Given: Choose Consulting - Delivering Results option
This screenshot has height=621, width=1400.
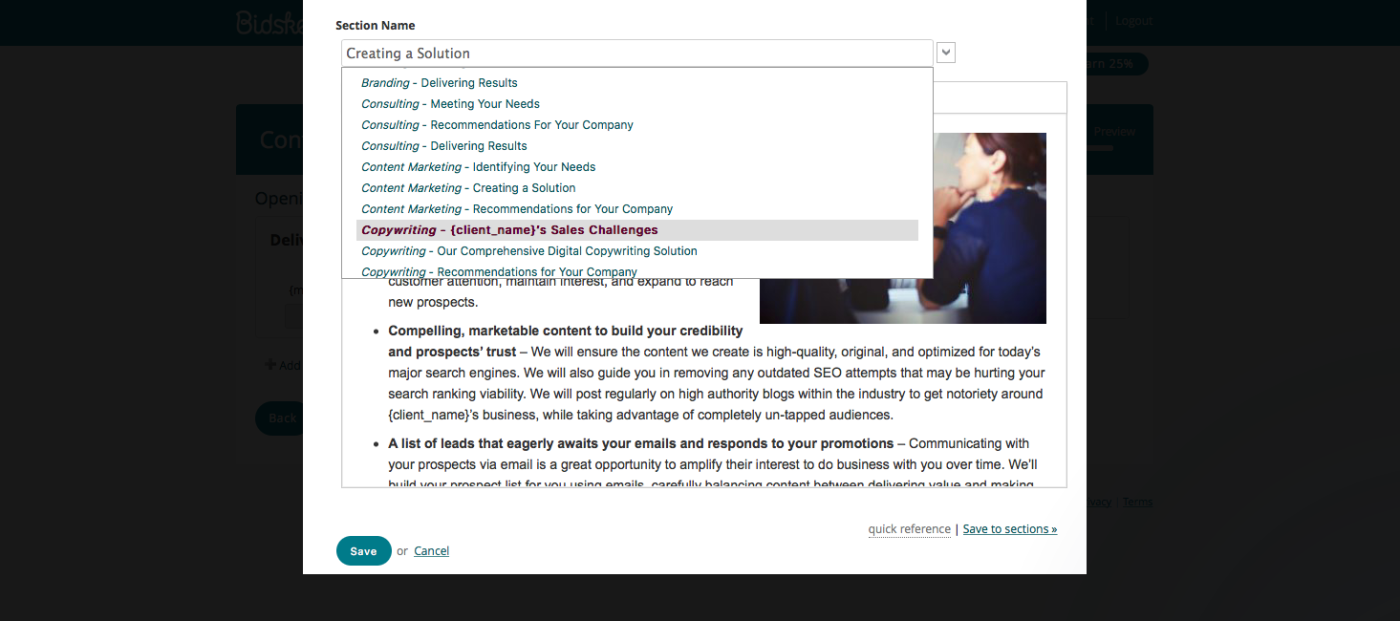Looking at the screenshot, I should [x=444, y=146].
